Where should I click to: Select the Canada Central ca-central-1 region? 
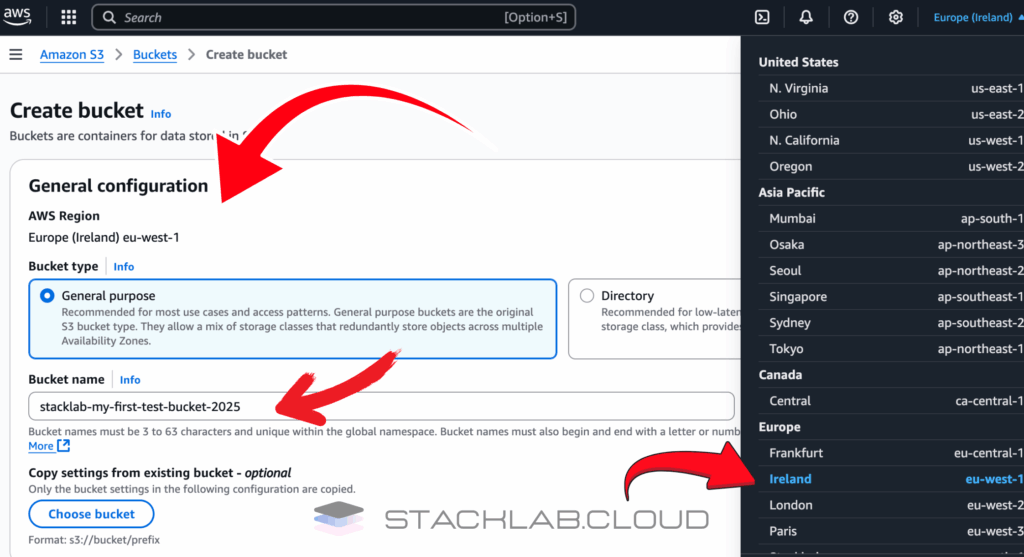891,401
